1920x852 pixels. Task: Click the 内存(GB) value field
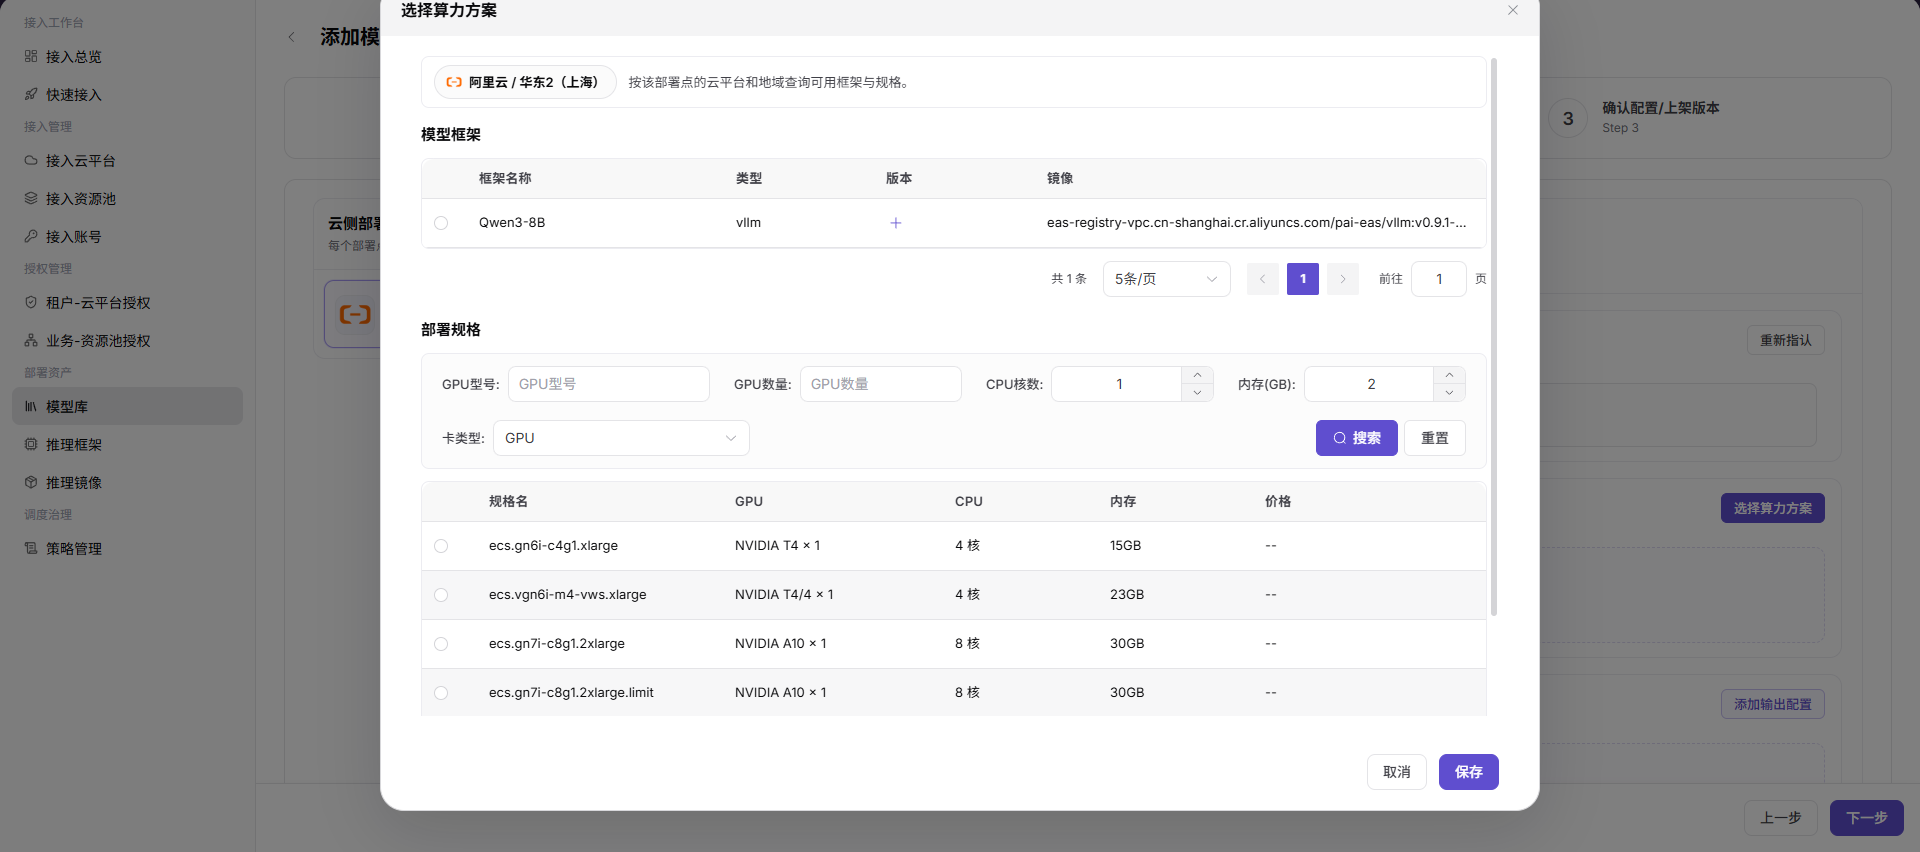click(1370, 384)
